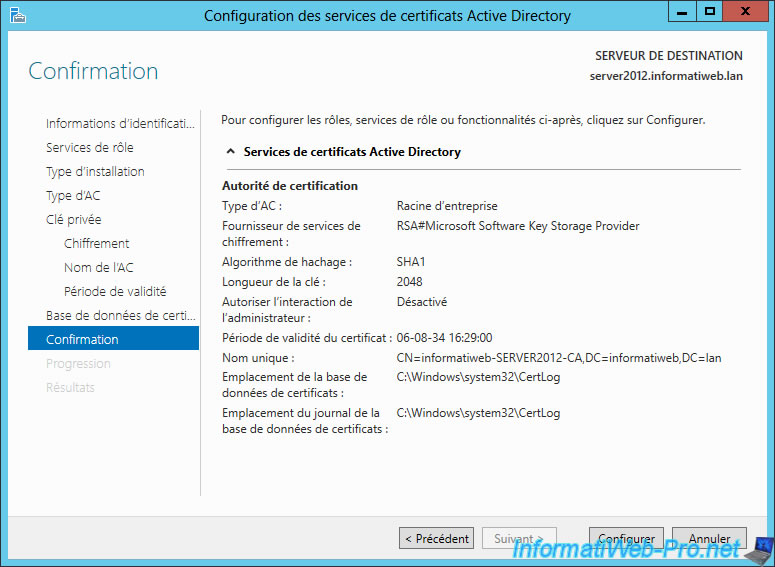Maximize the configuration wizard window
Image resolution: width=775 pixels, height=567 pixels.
tap(710, 11)
